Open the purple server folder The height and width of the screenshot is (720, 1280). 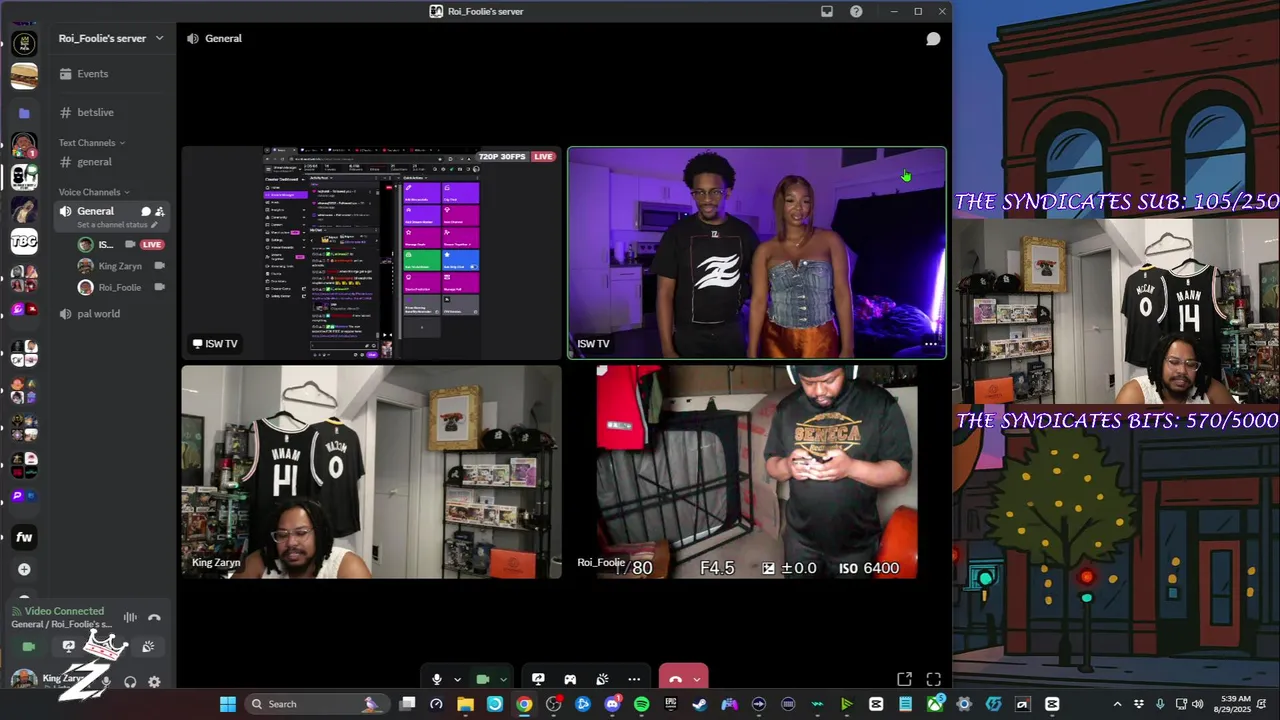pyautogui.click(x=24, y=113)
